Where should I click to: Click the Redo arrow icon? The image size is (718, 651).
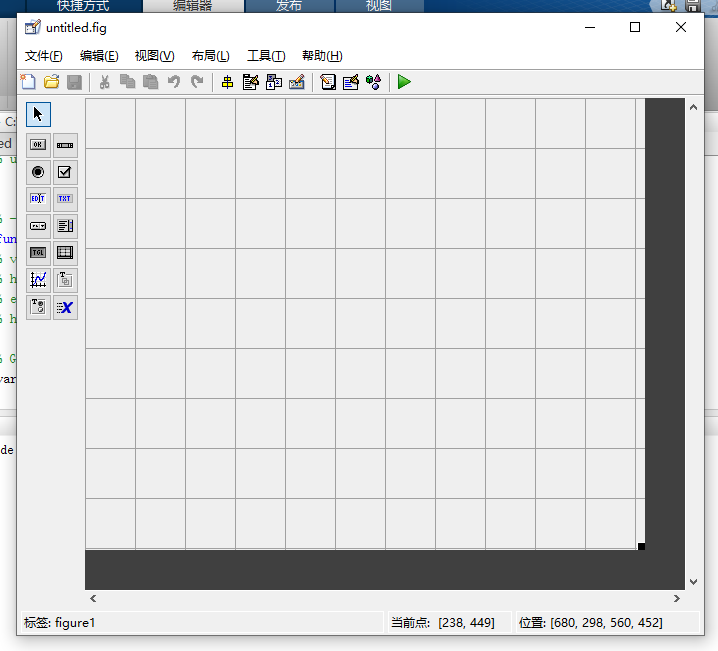[x=197, y=82]
